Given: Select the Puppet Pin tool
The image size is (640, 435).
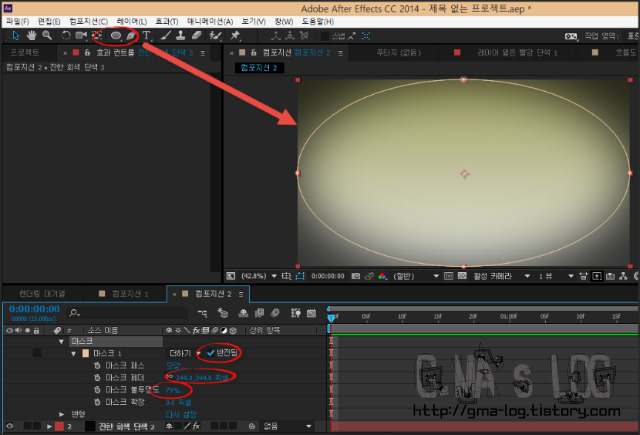Looking at the screenshot, I should click(235, 36).
